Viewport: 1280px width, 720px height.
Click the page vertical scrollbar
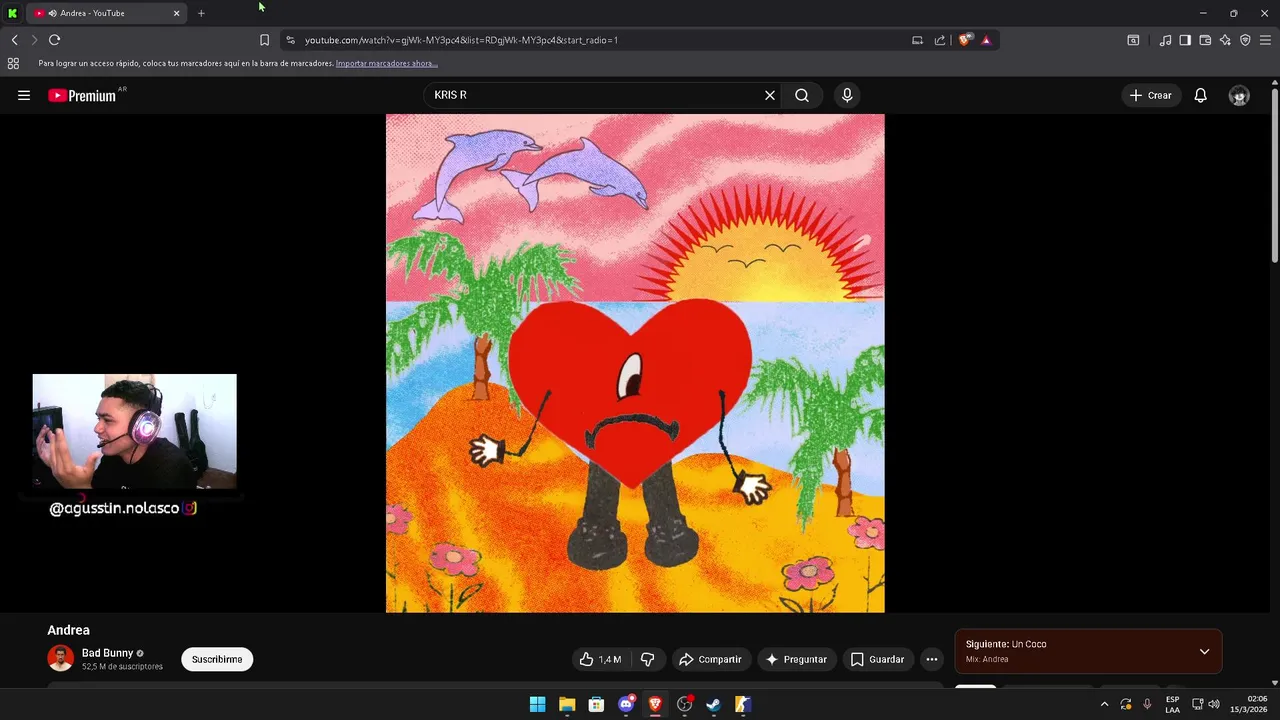point(1274,176)
